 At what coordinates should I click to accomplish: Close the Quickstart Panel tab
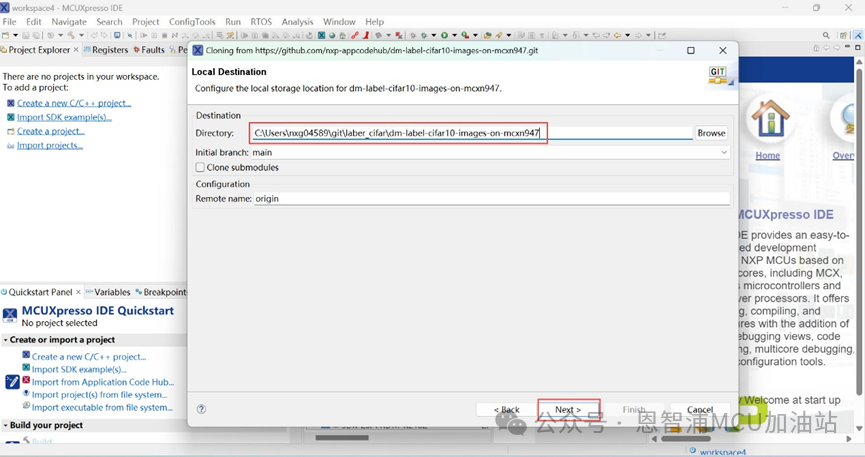pos(78,292)
